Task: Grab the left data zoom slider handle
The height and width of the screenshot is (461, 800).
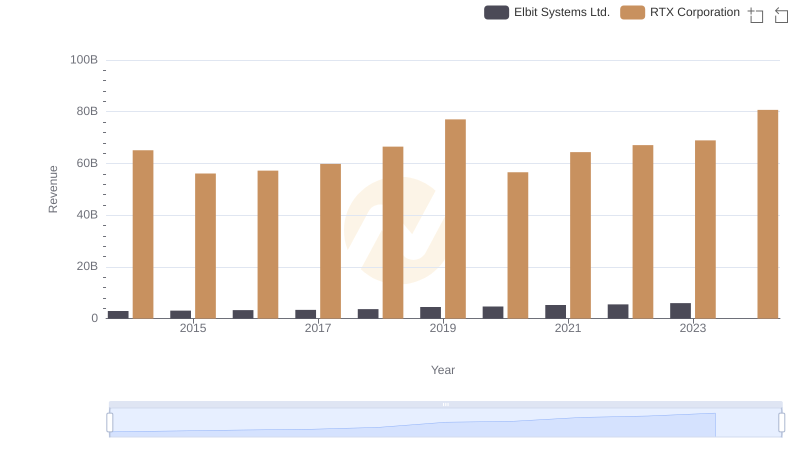Action: coord(110,423)
